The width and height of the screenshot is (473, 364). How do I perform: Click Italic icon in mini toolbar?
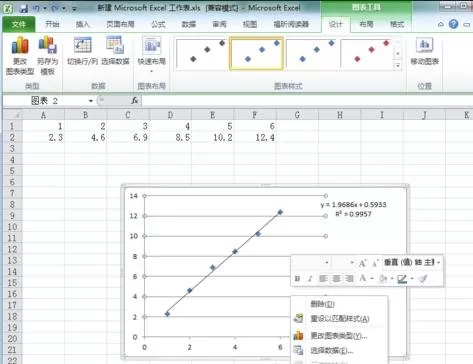click(x=310, y=279)
